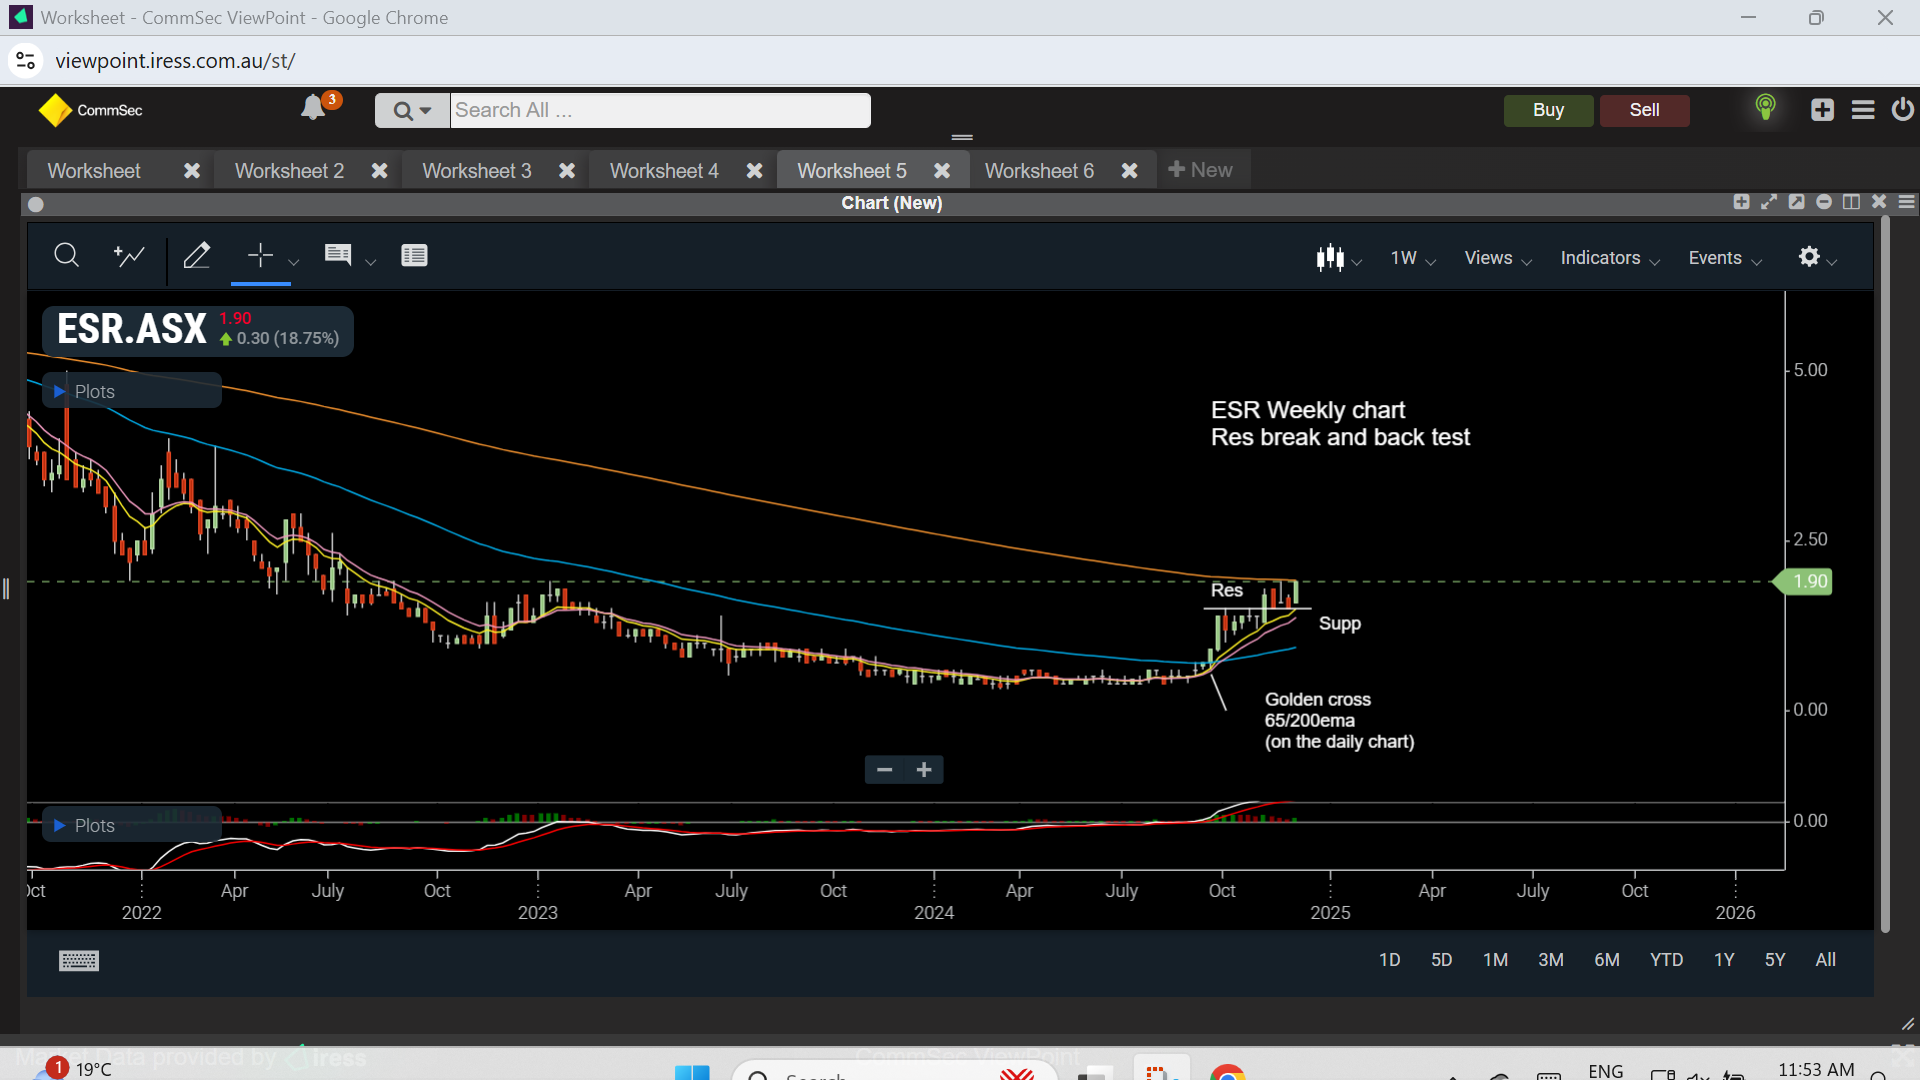1920x1080 pixels.
Task: Close the Chart (New) panel
Action: pyautogui.click(x=1879, y=202)
